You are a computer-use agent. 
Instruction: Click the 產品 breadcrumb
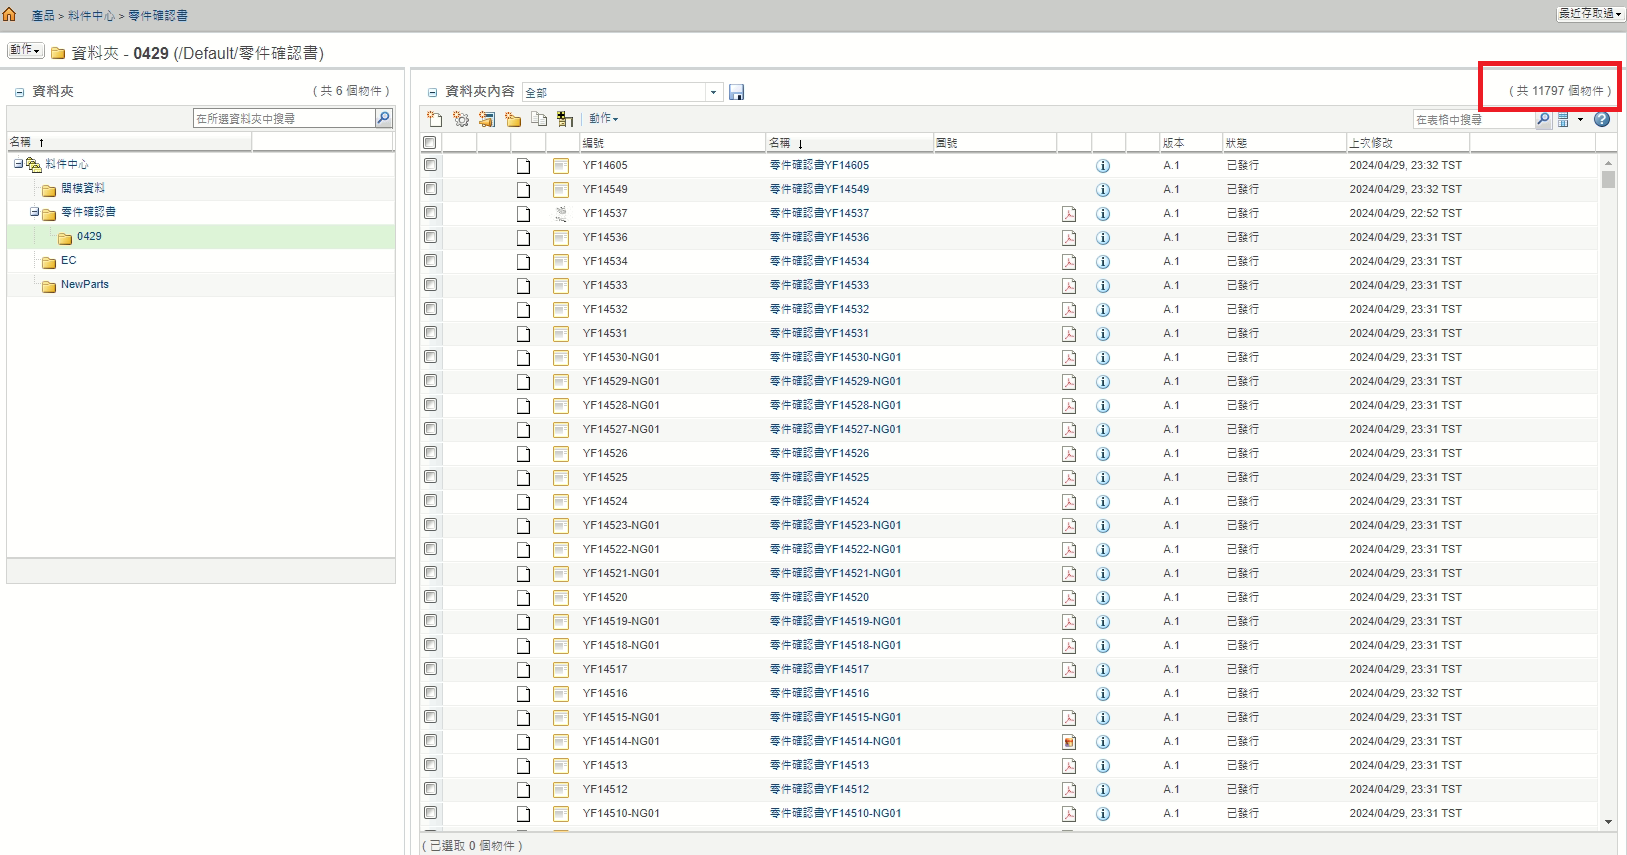point(43,16)
